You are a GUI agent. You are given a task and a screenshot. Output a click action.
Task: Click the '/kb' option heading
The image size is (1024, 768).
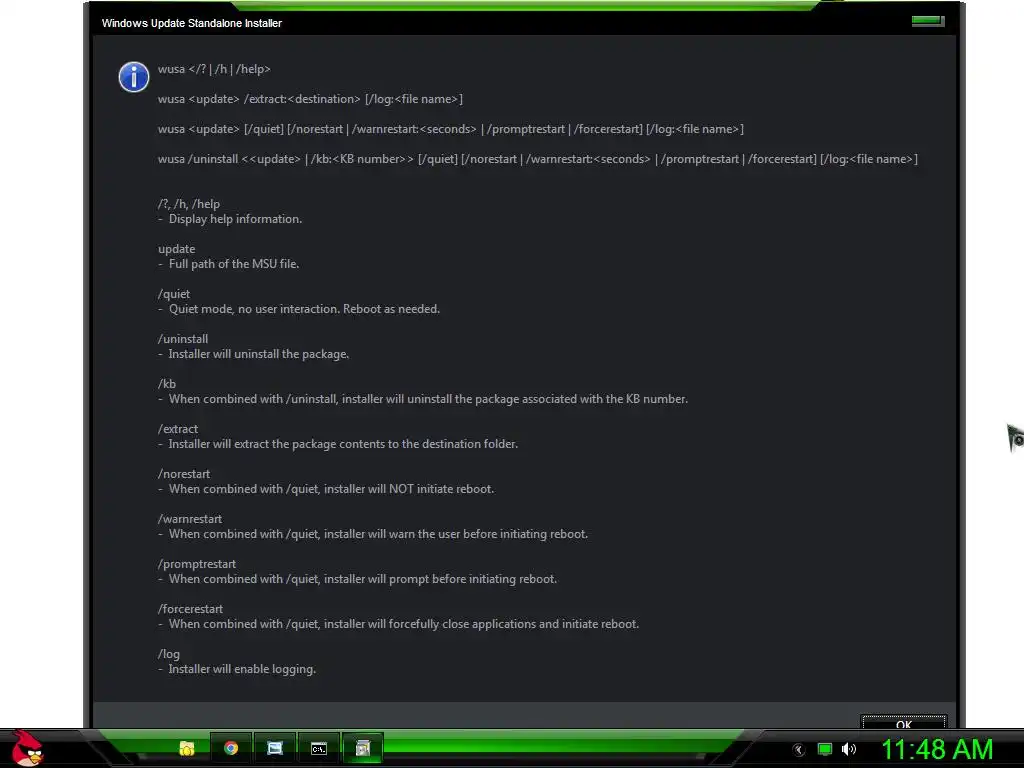click(x=167, y=384)
